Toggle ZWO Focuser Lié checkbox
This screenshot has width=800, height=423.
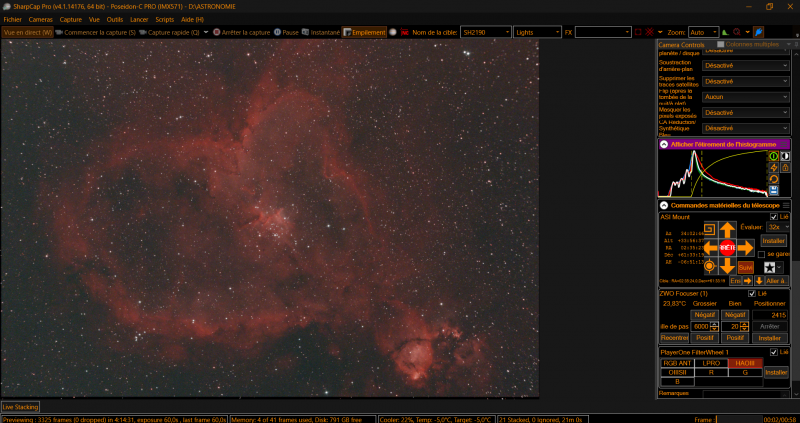752,293
